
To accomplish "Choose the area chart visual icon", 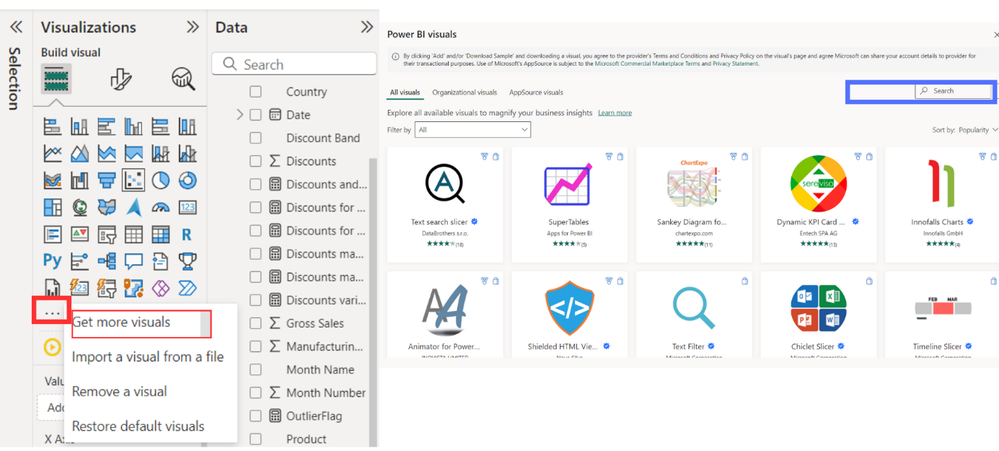I will click(x=80, y=153).
